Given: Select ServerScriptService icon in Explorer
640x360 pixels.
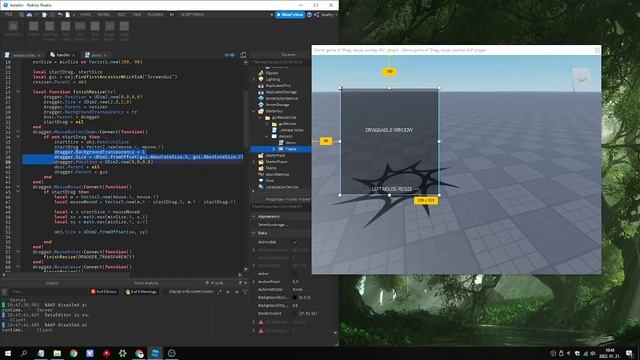Looking at the screenshot, I should point(261,98).
